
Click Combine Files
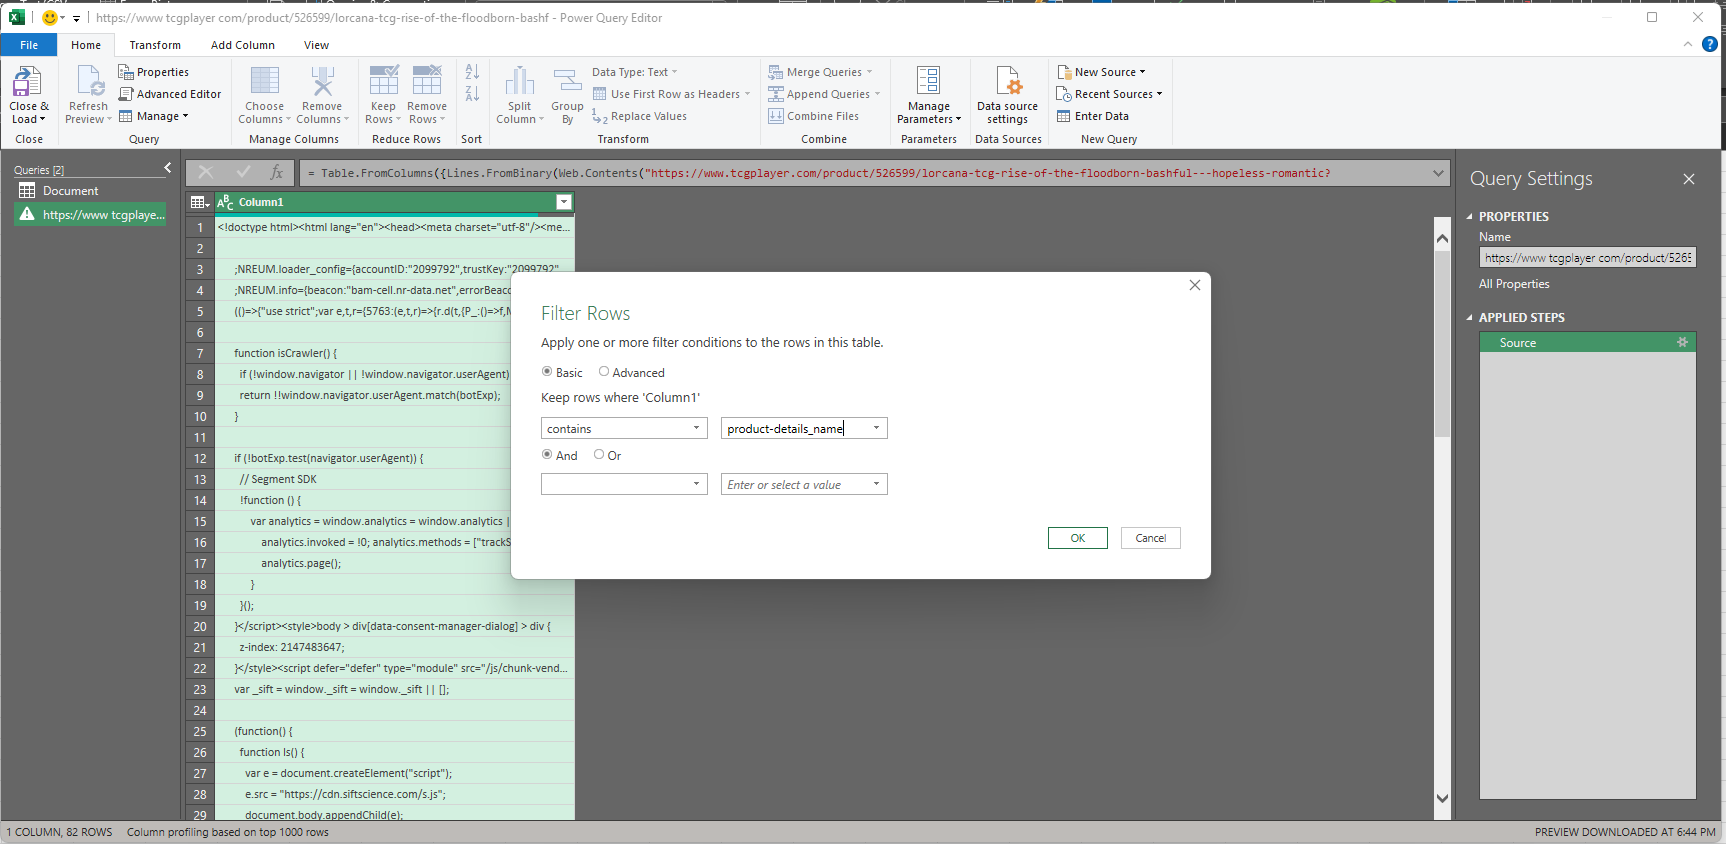[x=813, y=116]
